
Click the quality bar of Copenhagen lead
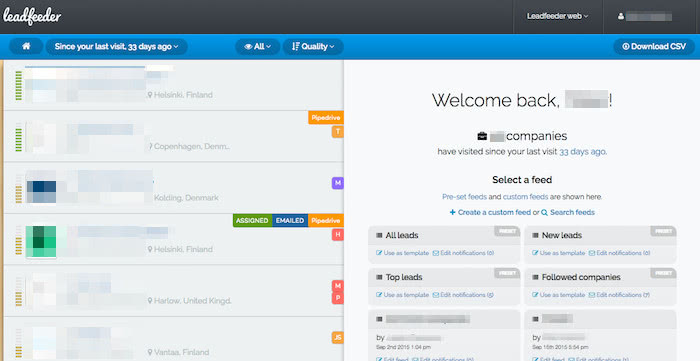(18, 137)
